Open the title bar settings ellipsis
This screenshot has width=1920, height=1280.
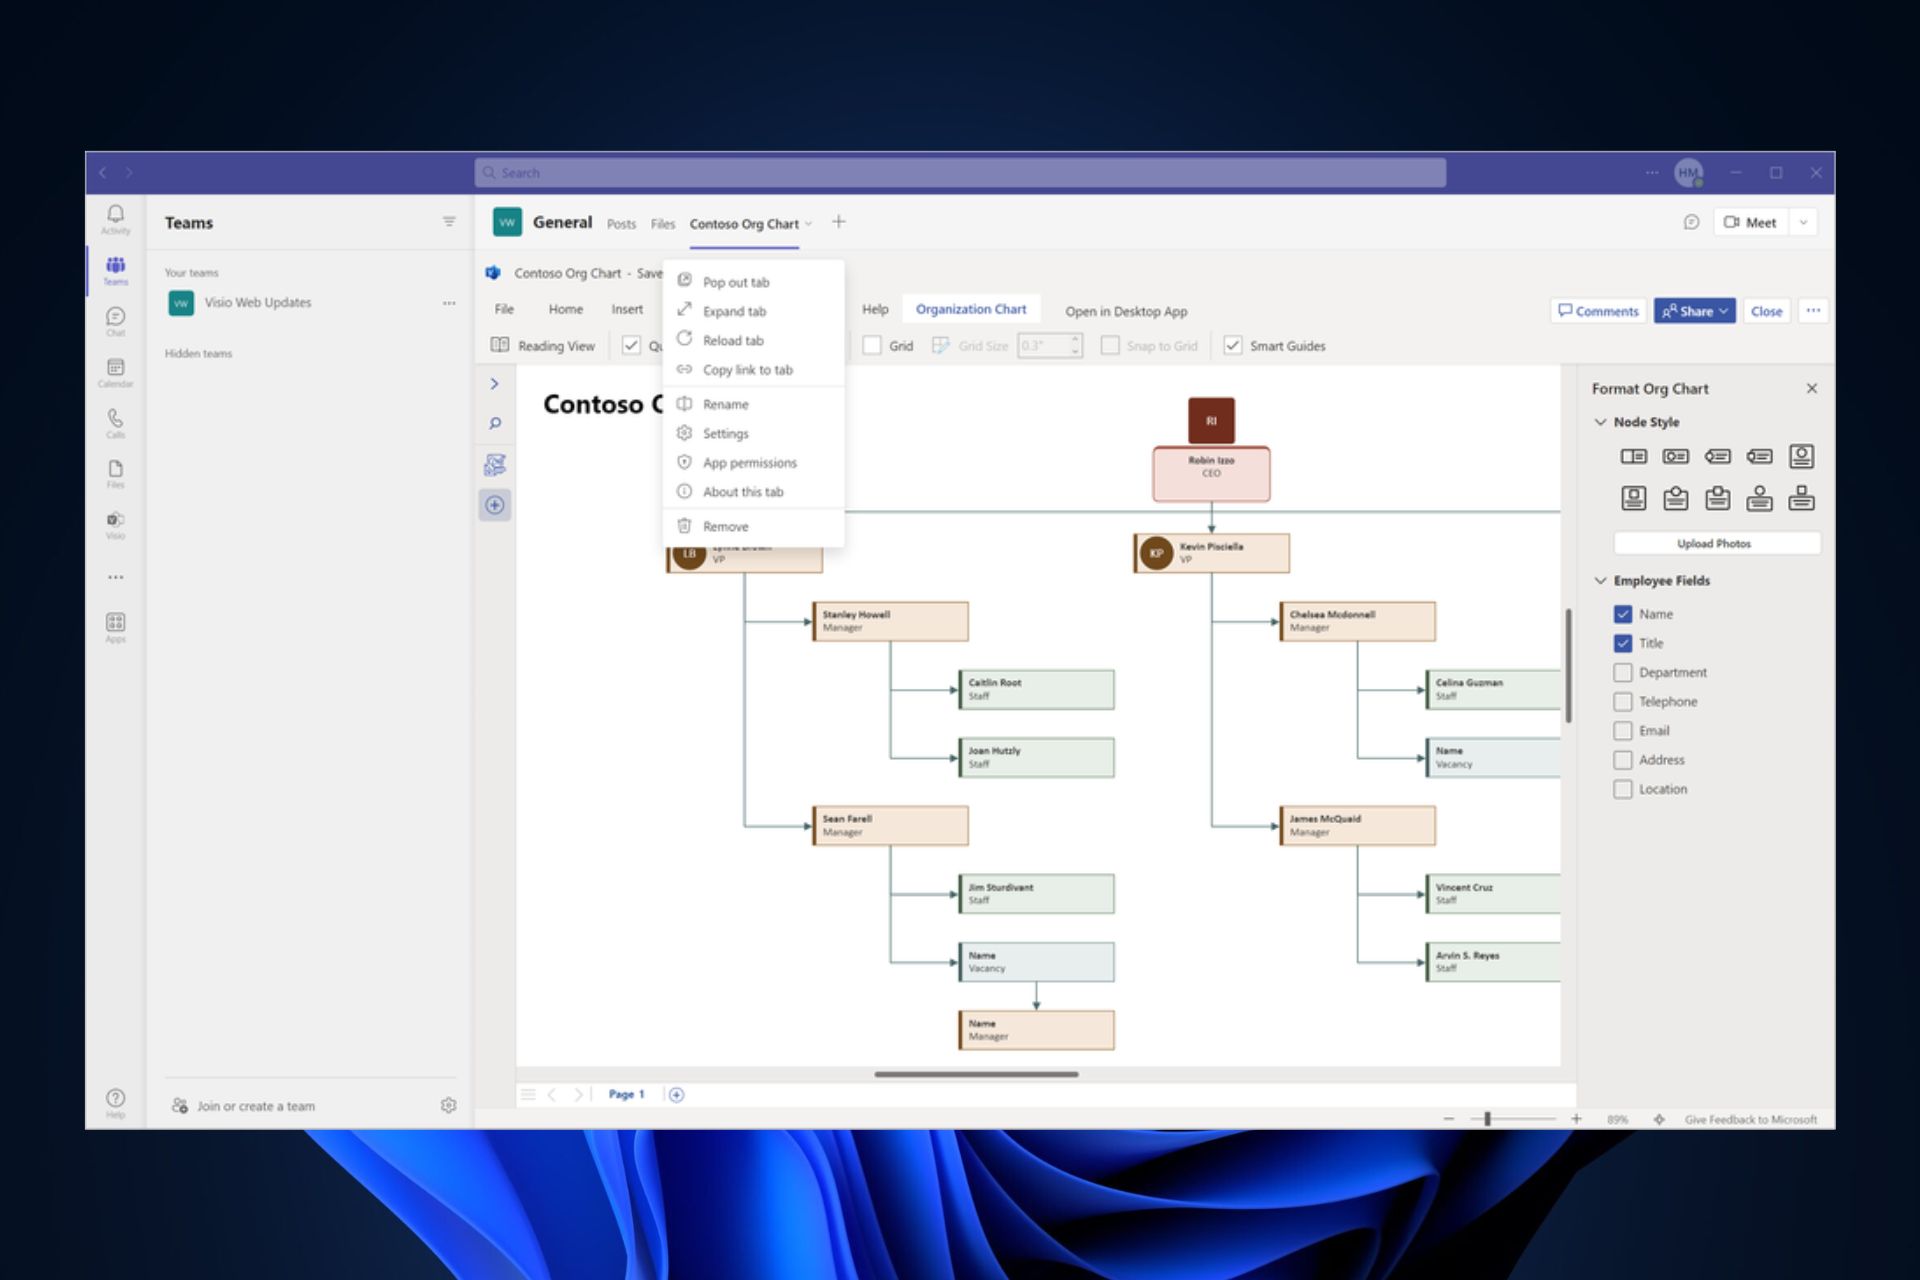point(1651,173)
